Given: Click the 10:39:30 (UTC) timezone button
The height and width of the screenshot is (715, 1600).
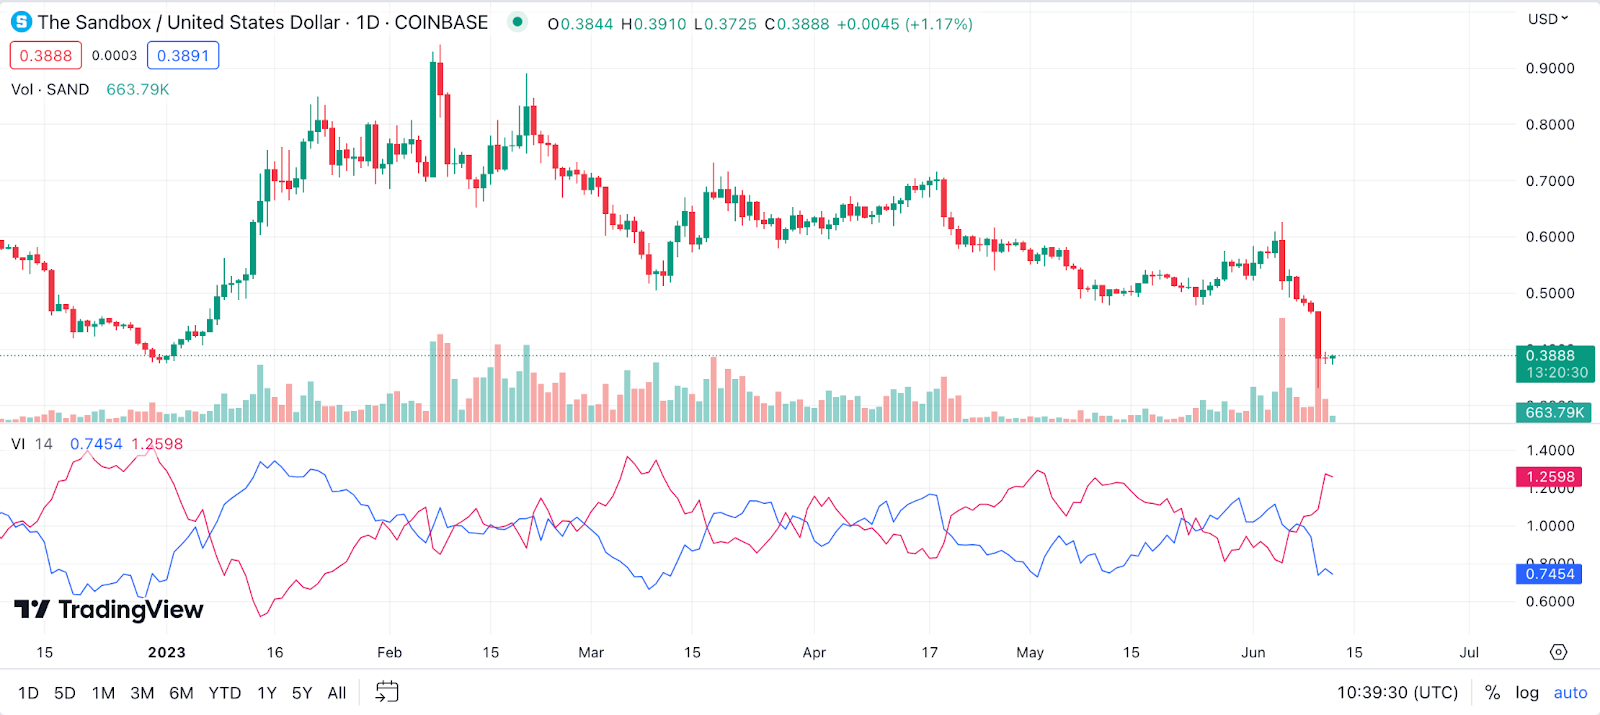Looking at the screenshot, I should click(x=1398, y=693).
